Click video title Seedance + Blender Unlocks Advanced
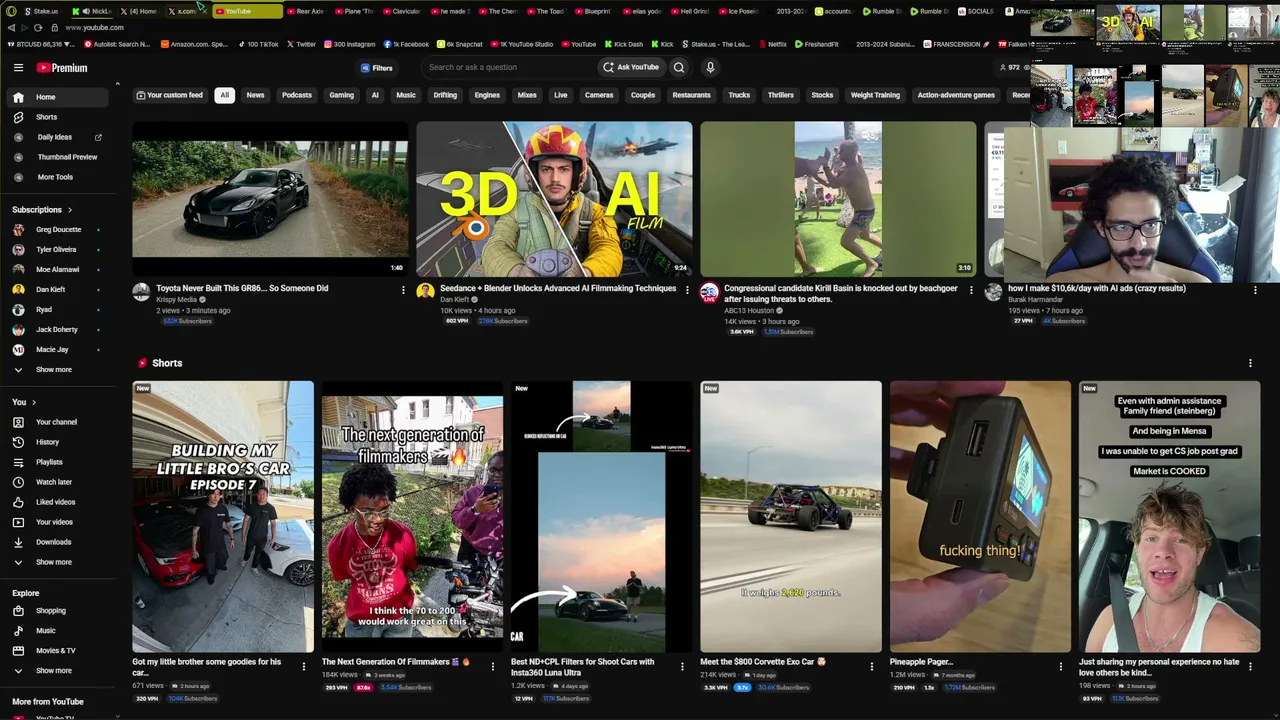 click(558, 288)
